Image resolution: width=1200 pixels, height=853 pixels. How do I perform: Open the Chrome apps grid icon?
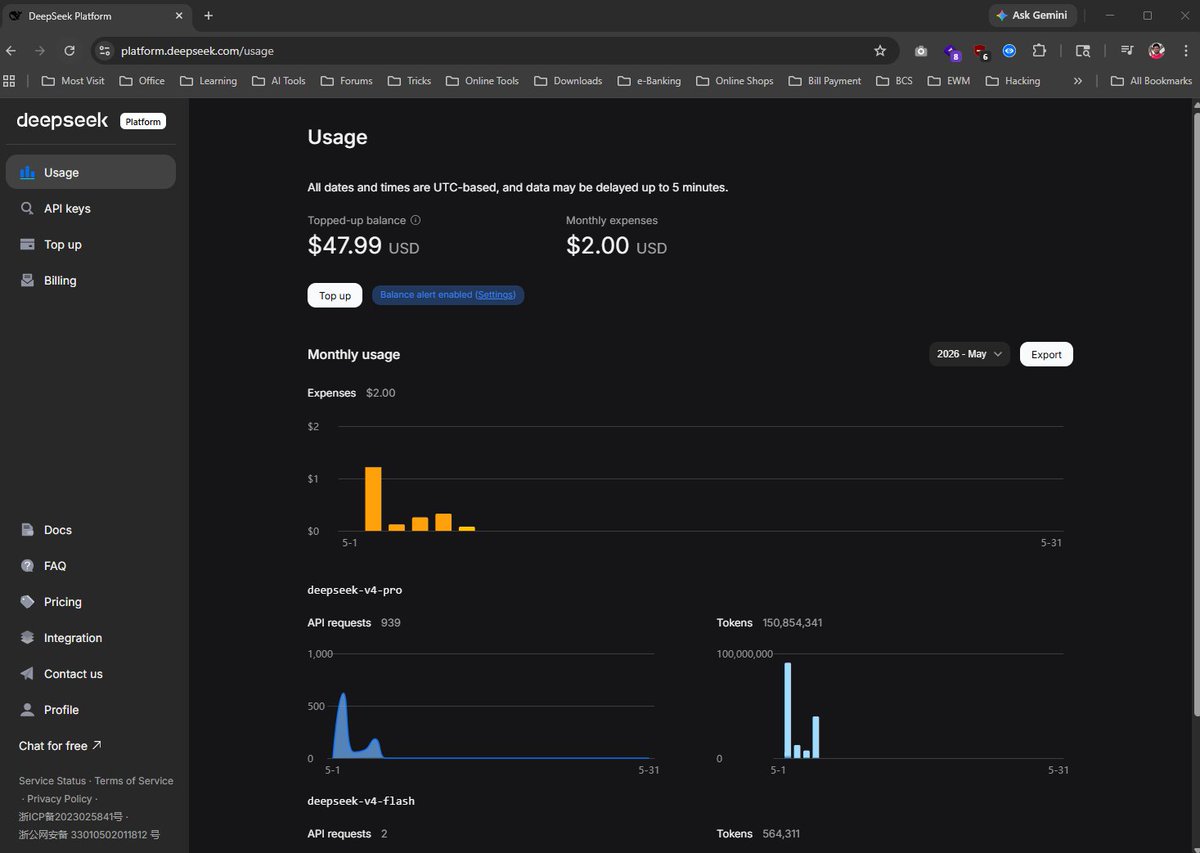pyautogui.click(x=10, y=81)
